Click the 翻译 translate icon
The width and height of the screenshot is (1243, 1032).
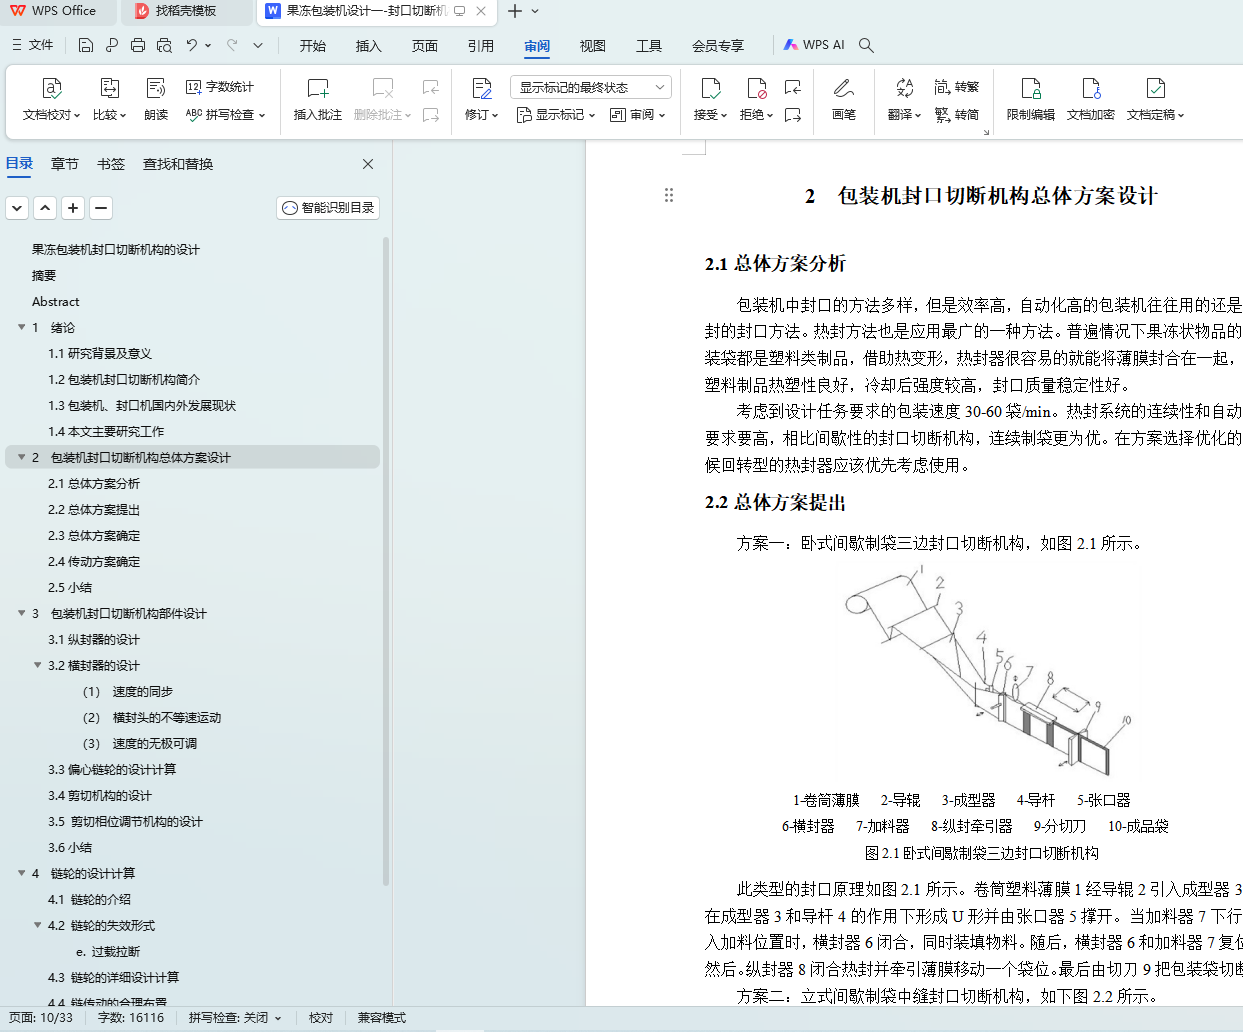[x=904, y=88]
